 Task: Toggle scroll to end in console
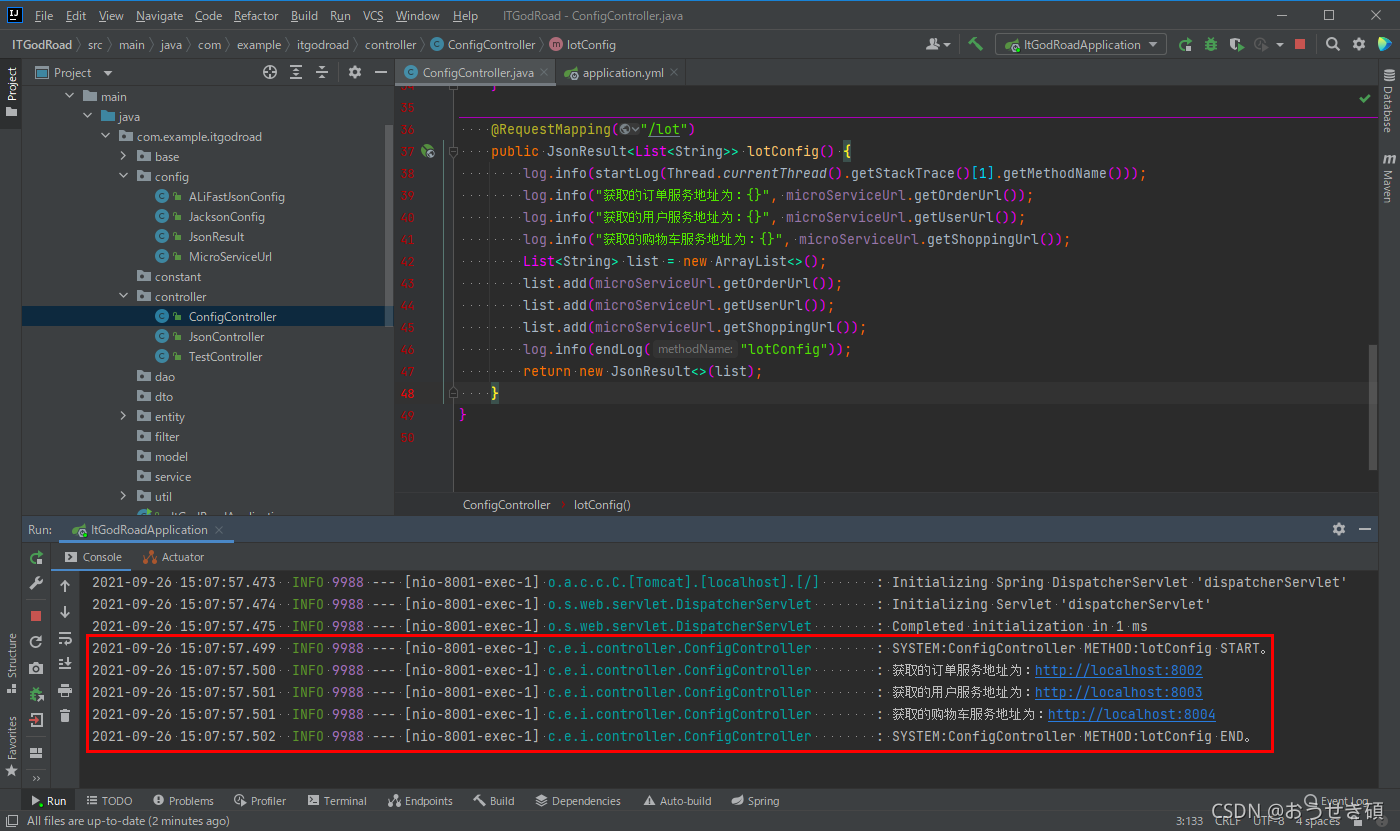point(65,664)
